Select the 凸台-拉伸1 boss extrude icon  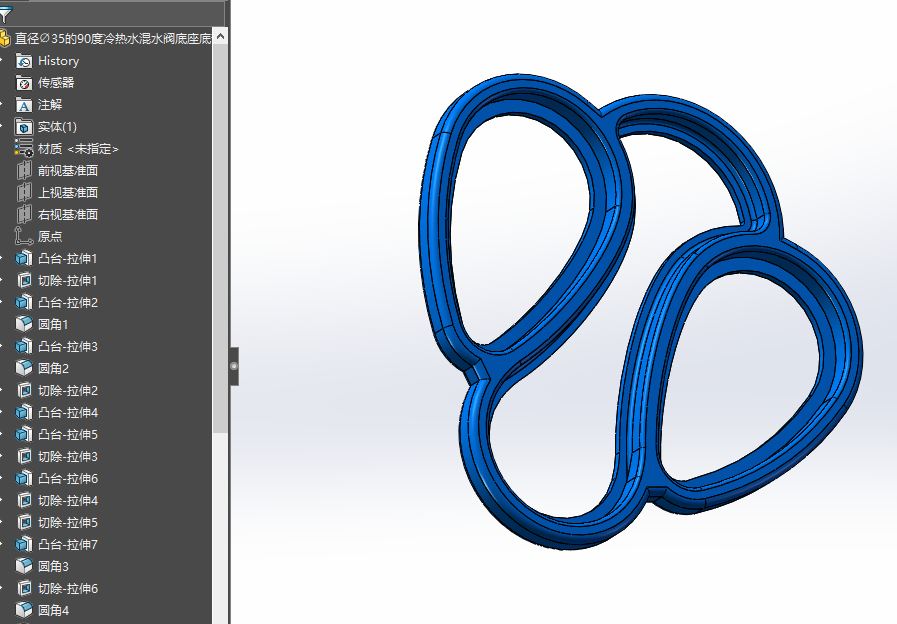pyautogui.click(x=23, y=259)
